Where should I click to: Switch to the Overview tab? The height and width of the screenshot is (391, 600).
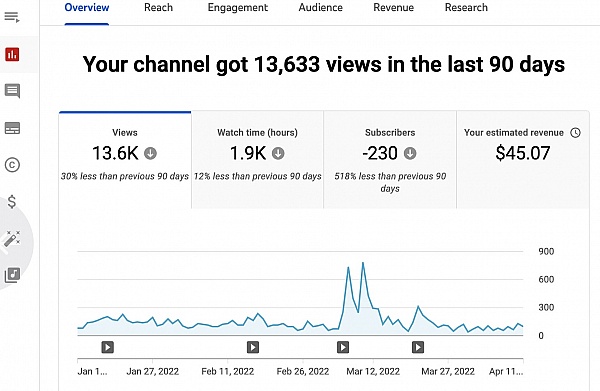(x=87, y=8)
